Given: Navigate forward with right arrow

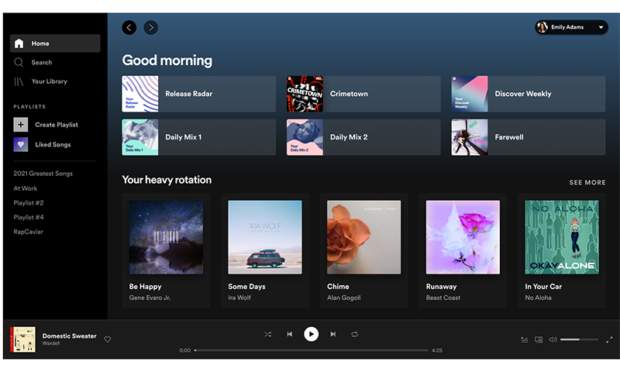Looking at the screenshot, I should (151, 28).
